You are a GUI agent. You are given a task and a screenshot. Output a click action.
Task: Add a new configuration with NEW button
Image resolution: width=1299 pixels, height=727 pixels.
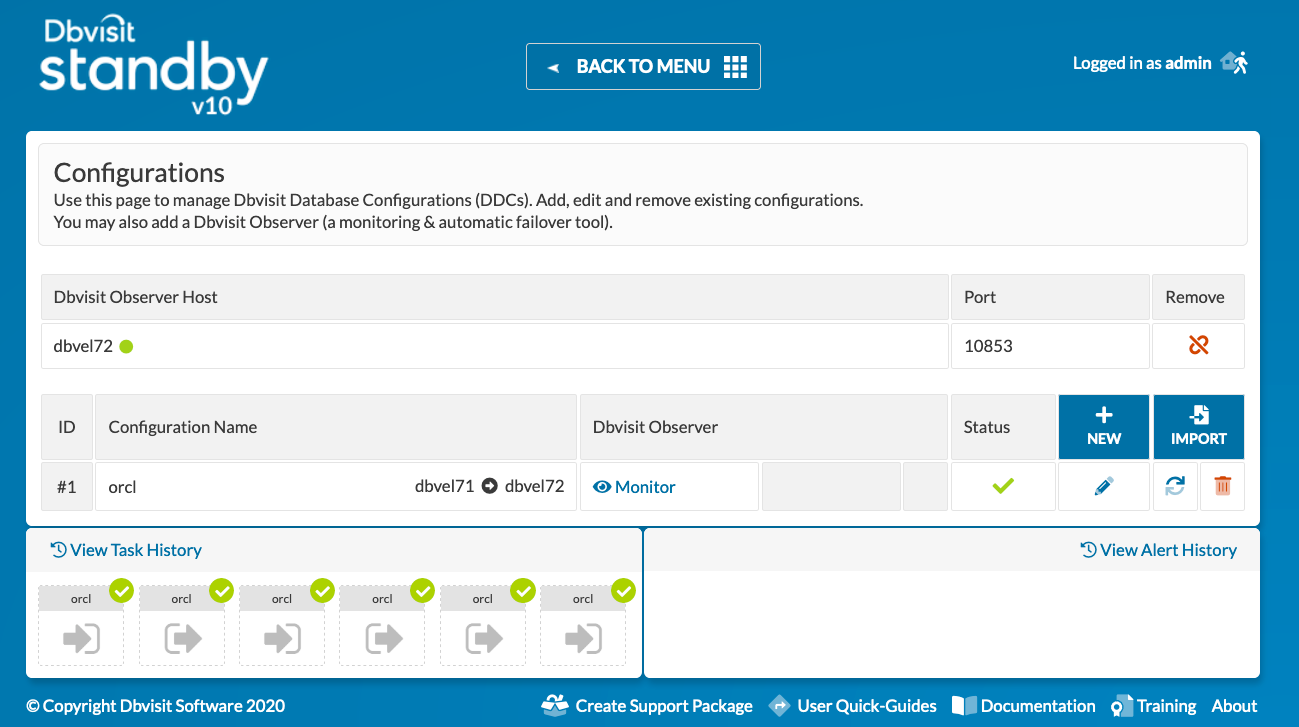[x=1104, y=426]
